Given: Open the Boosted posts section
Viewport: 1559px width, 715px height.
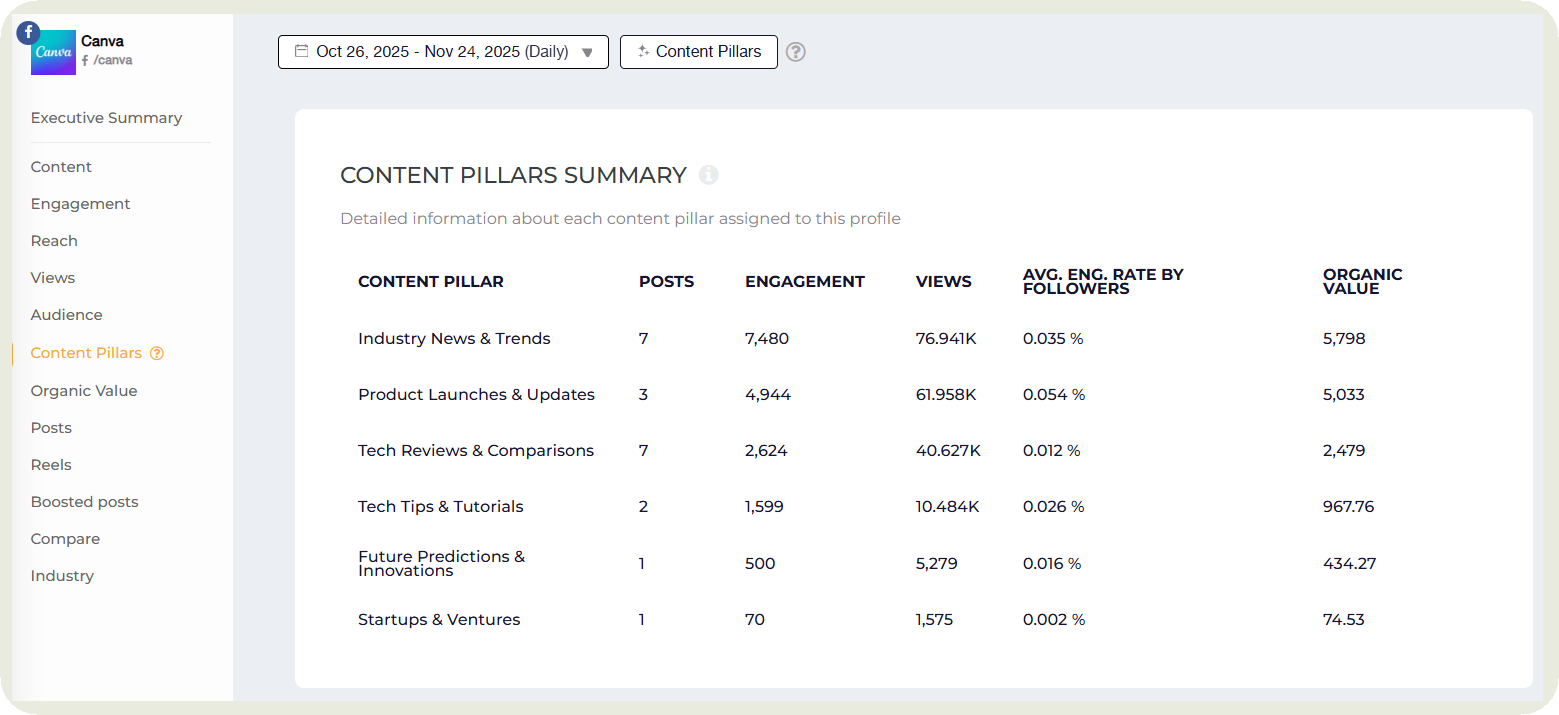Looking at the screenshot, I should pos(84,501).
